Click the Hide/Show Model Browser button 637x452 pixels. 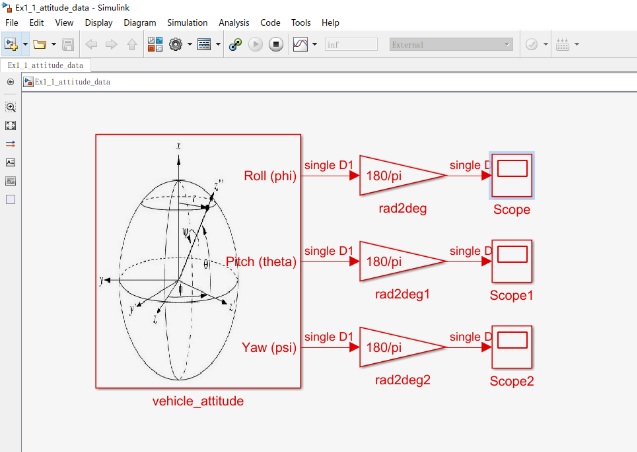point(11,82)
